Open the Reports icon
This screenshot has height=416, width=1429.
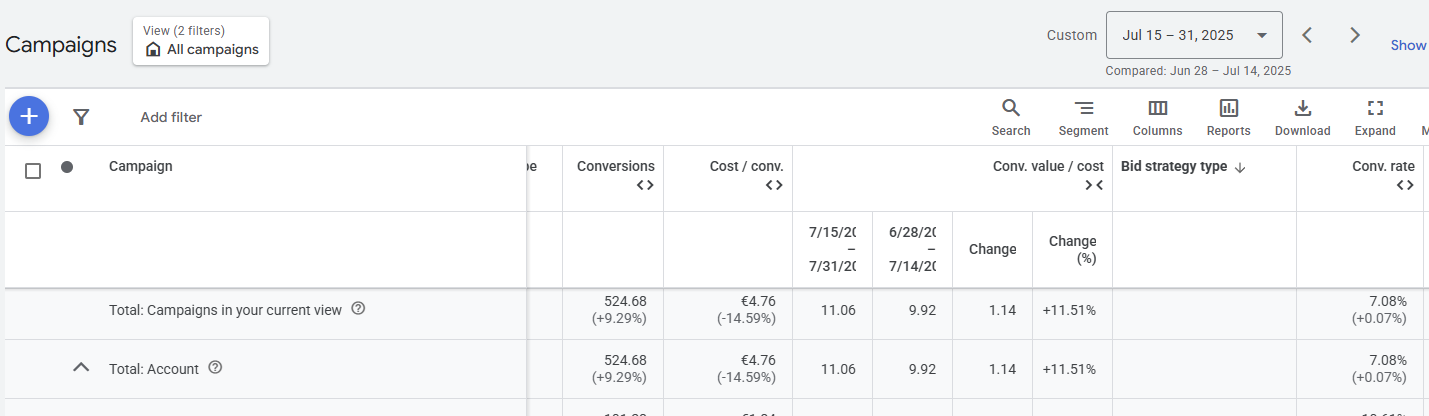[x=1228, y=117]
